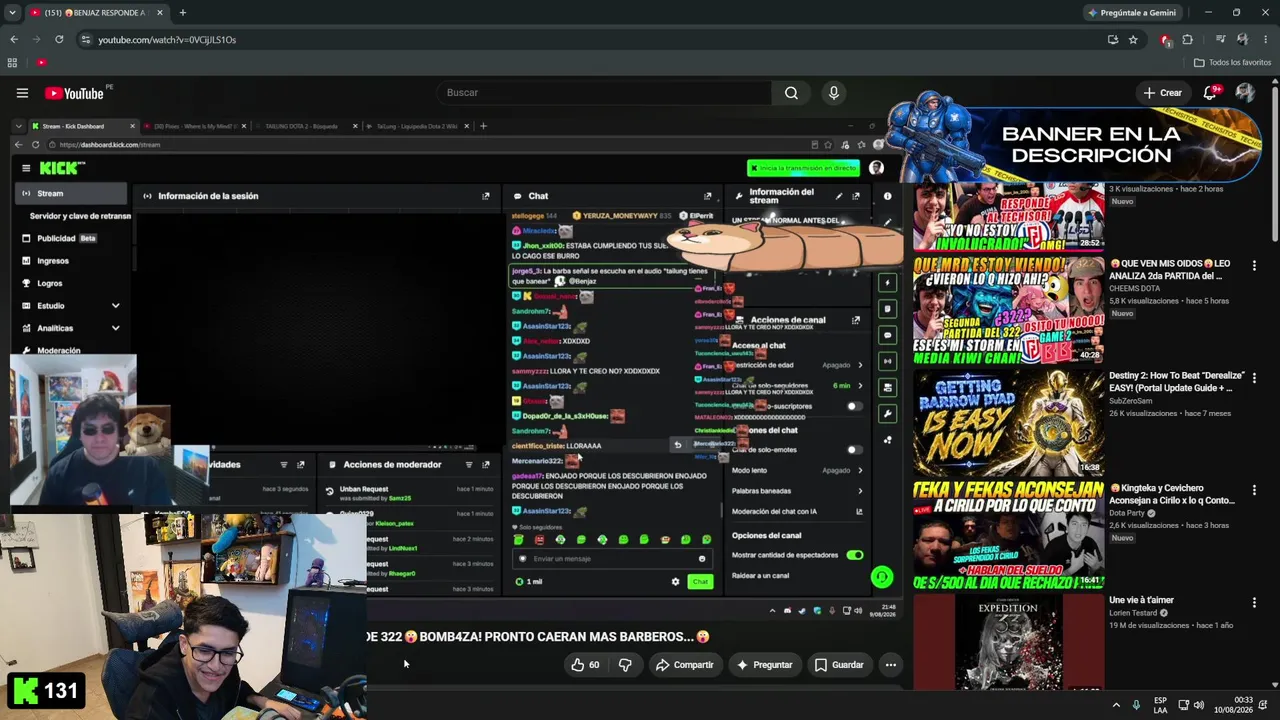
Task: Open the Teka y Fekas Aconsejan thumbnail
Action: pyautogui.click(x=1008, y=534)
